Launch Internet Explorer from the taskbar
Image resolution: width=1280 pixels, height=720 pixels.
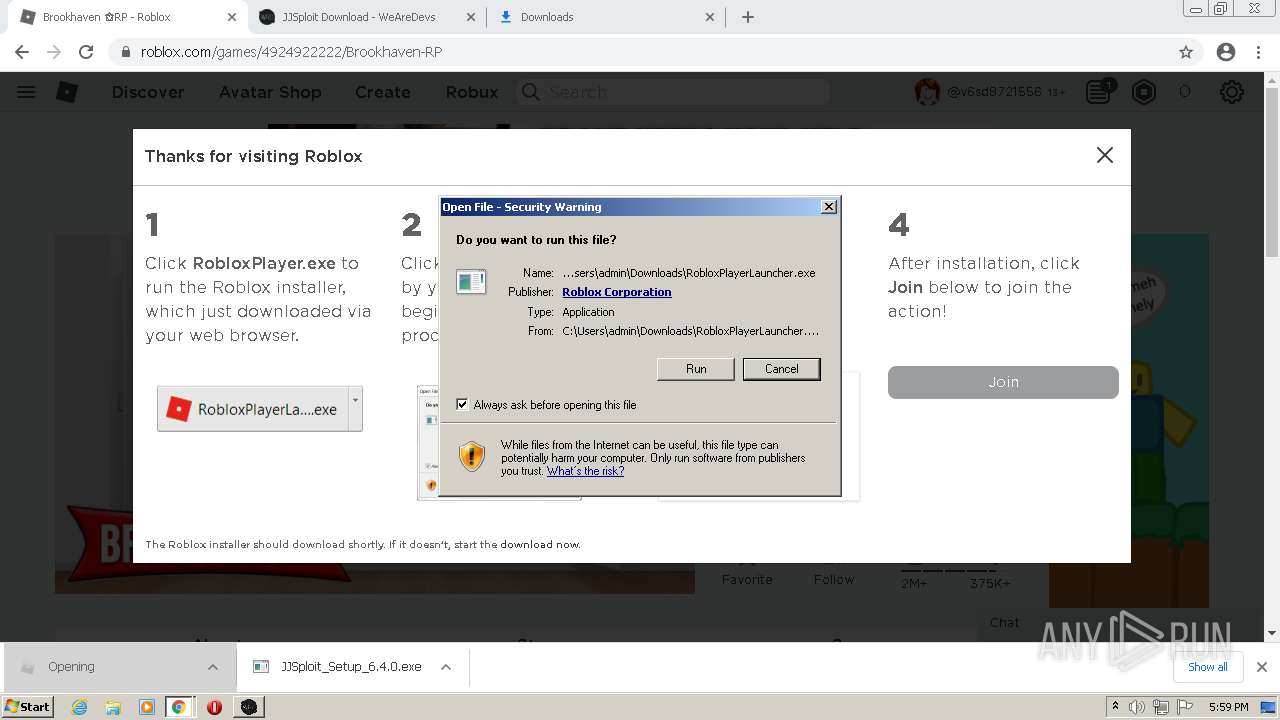tap(79, 707)
